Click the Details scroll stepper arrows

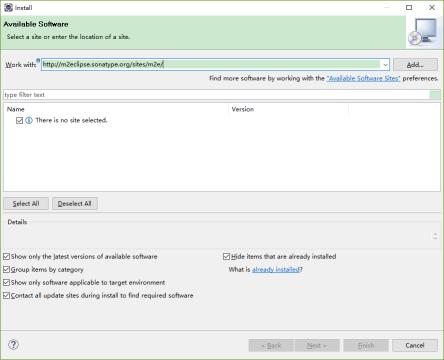point(435,236)
